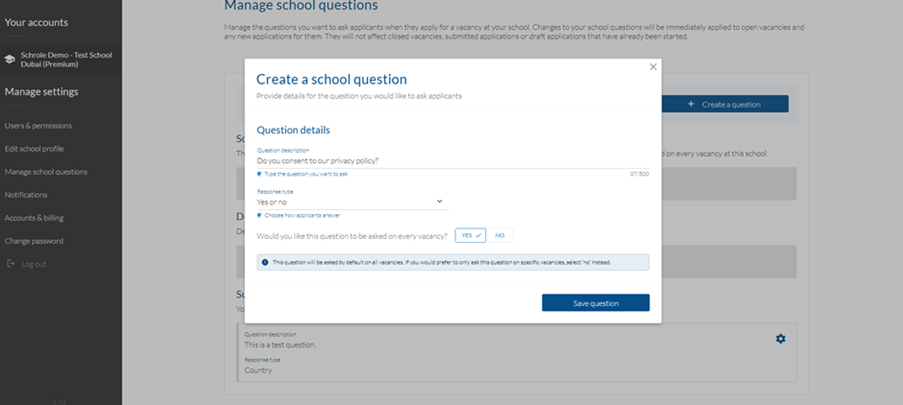
Task: Click the Country response type value
Action: (258, 370)
